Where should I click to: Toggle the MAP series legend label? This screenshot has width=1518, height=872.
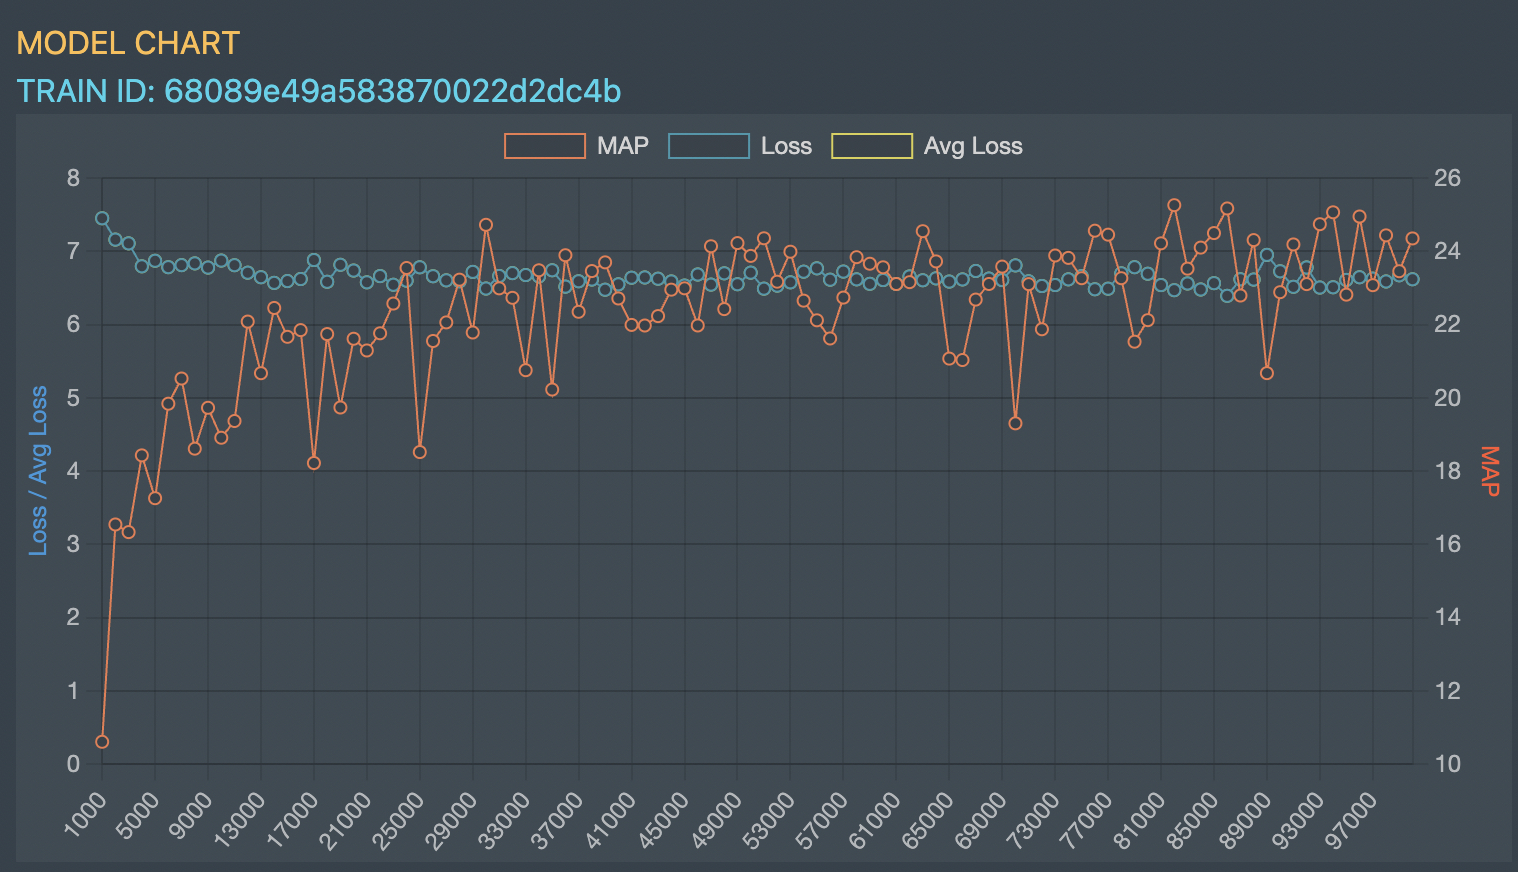[x=622, y=146]
